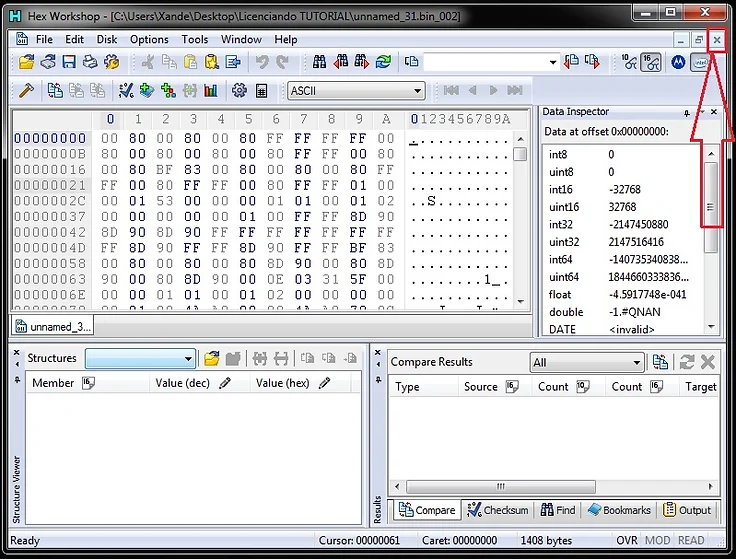Toggle decimal offset display (10) icon
Screen dimensions: 736x559
(629, 62)
